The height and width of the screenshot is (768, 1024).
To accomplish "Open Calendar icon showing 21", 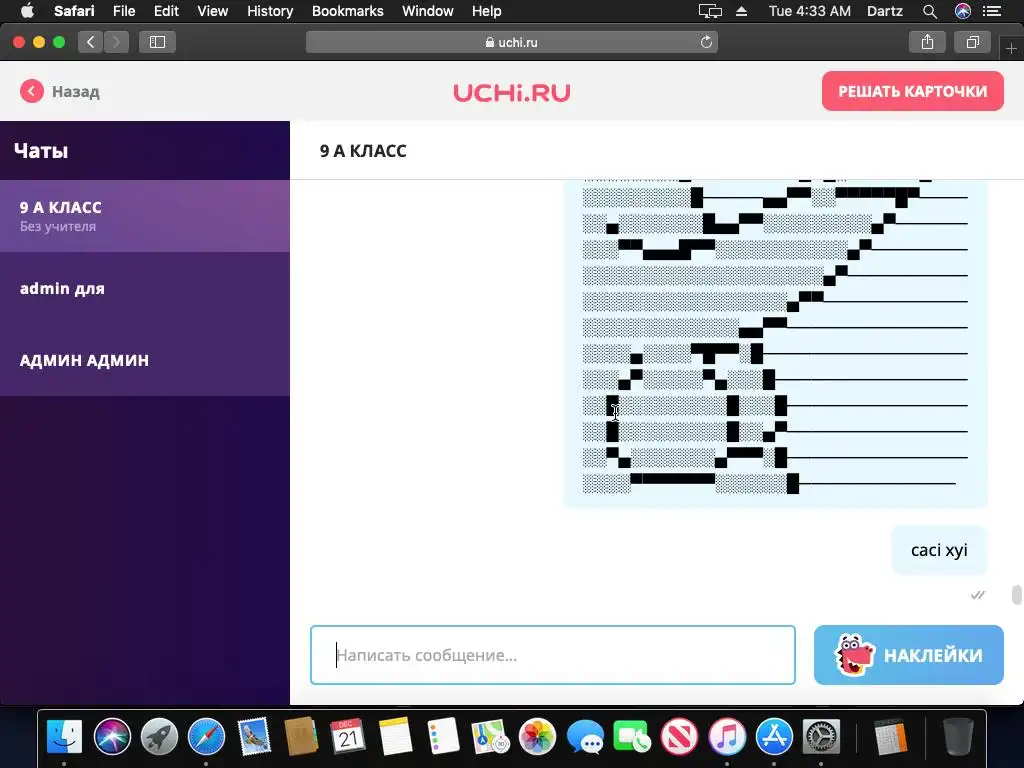I will pyautogui.click(x=348, y=737).
